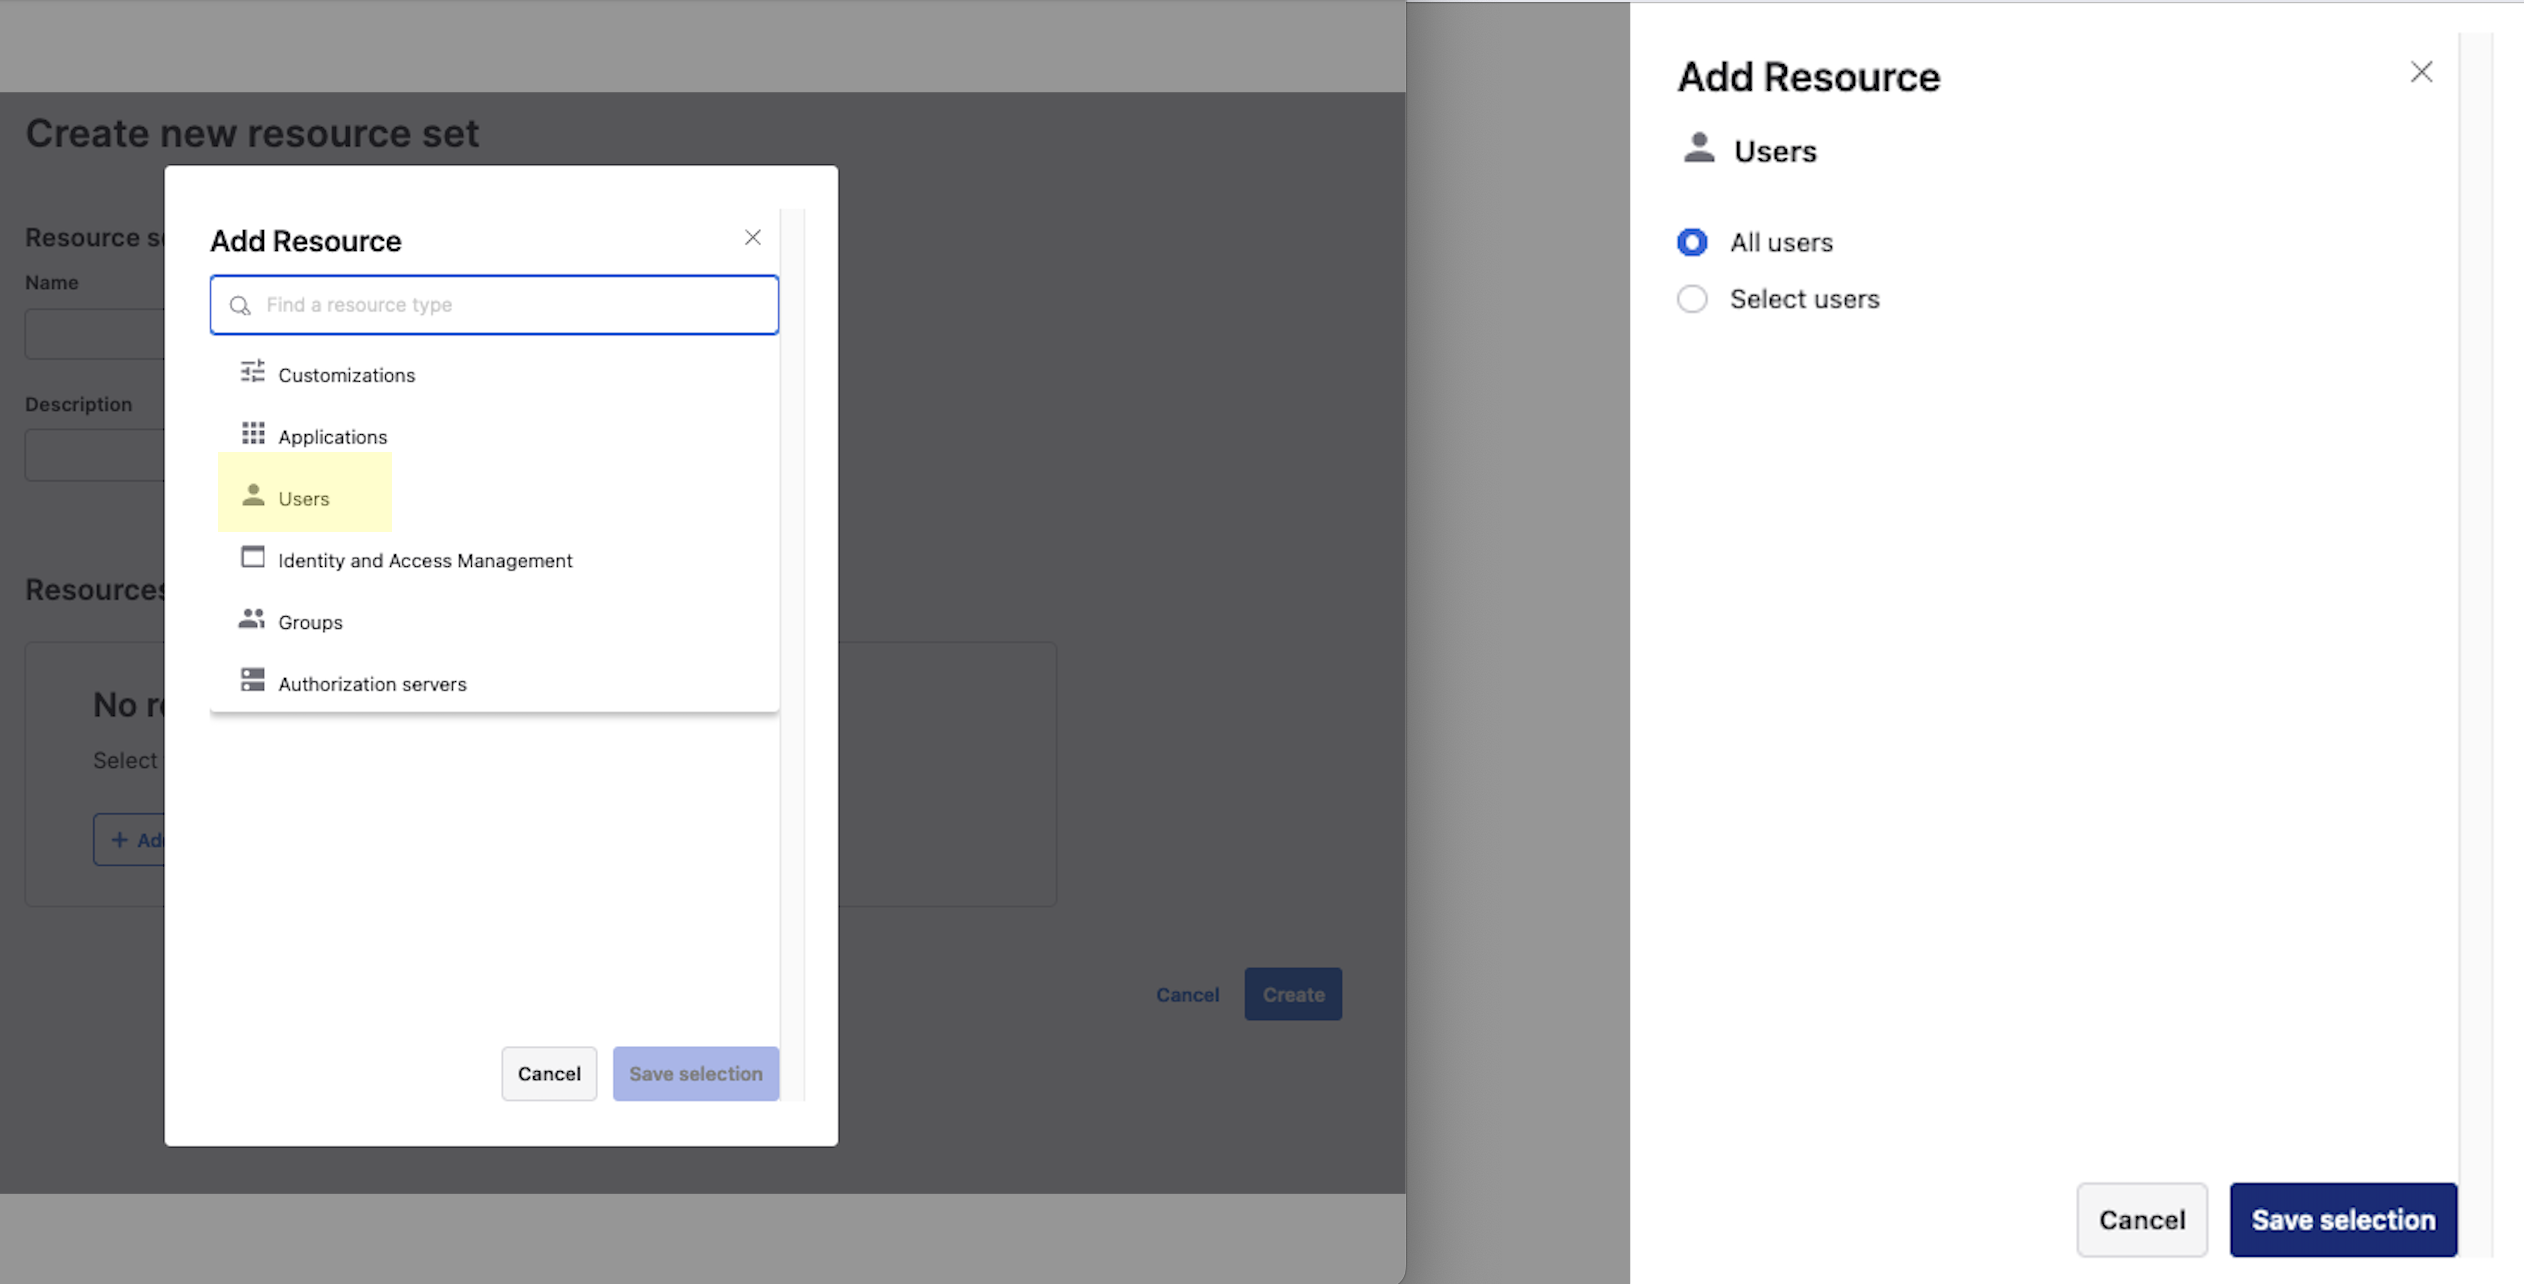Select All users radio button again
The width and height of the screenshot is (2524, 1284).
[x=1692, y=242]
